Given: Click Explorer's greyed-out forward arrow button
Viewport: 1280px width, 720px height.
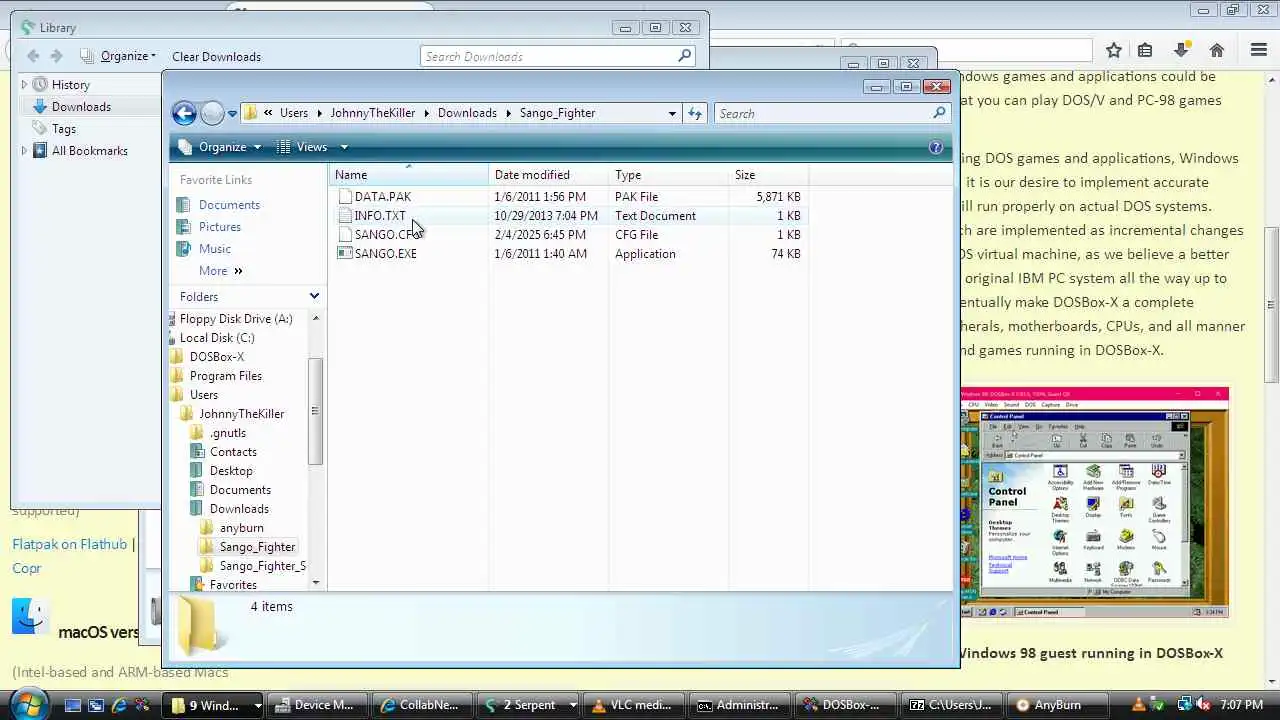Looking at the screenshot, I should pyautogui.click(x=212, y=113).
